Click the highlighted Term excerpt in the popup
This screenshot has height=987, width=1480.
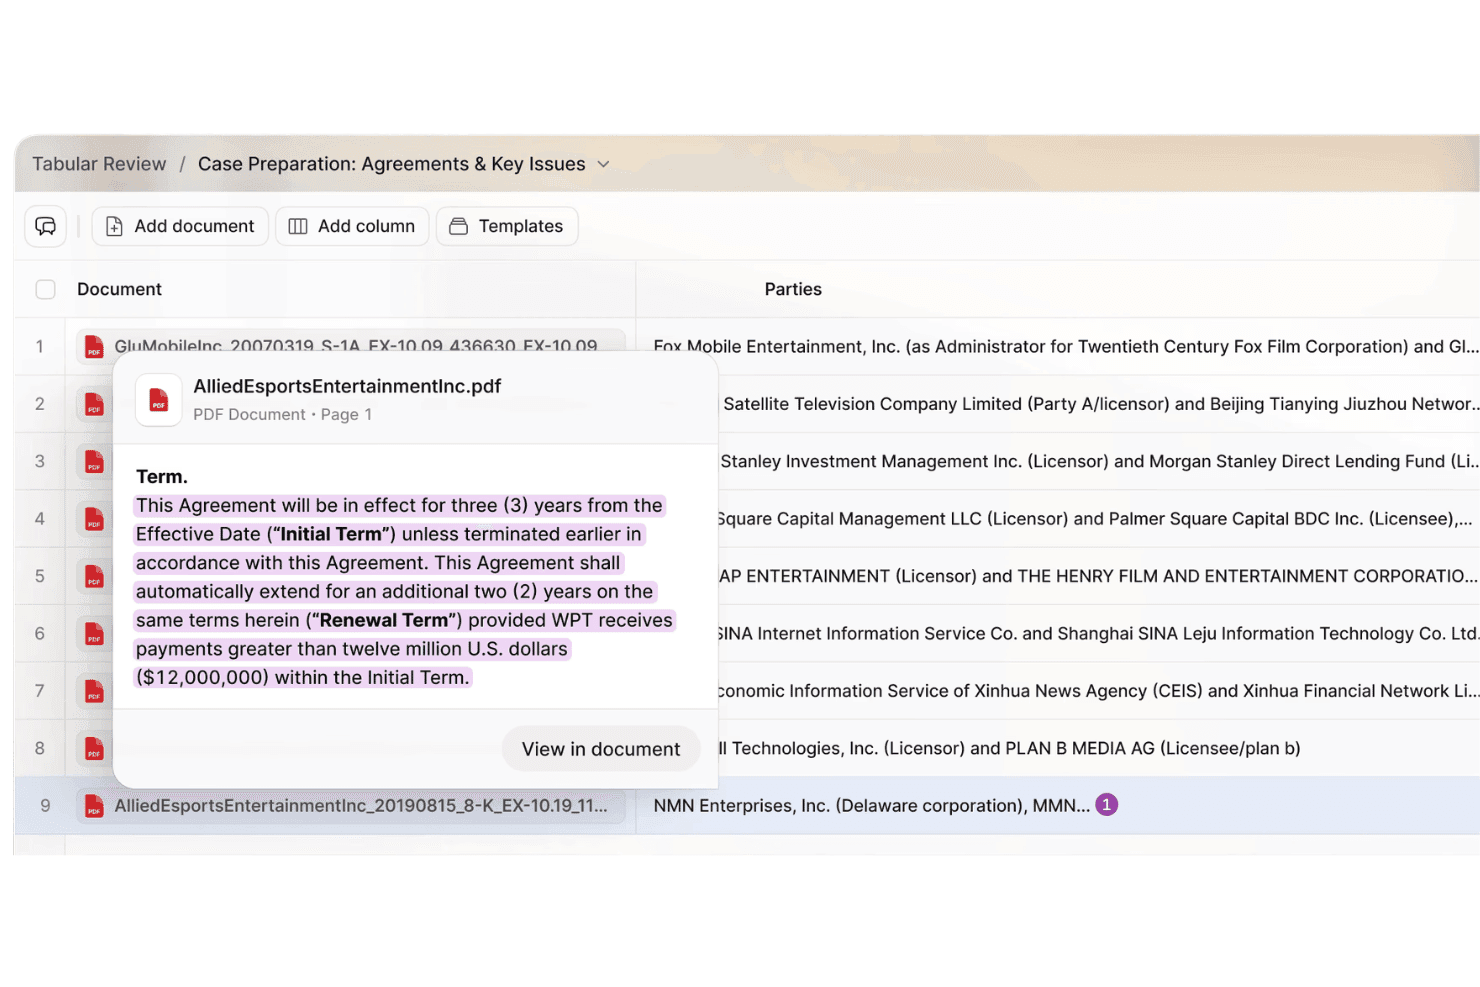404,591
